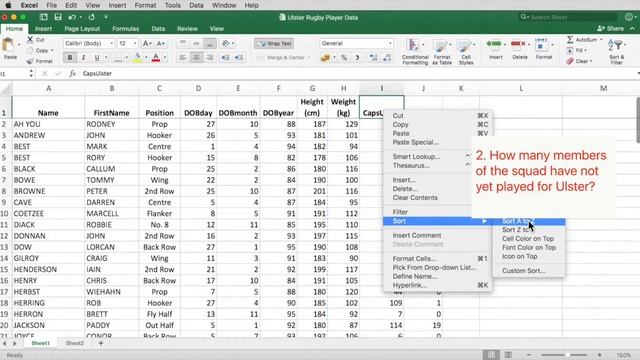Increase font size with larger A icon

coord(147,44)
